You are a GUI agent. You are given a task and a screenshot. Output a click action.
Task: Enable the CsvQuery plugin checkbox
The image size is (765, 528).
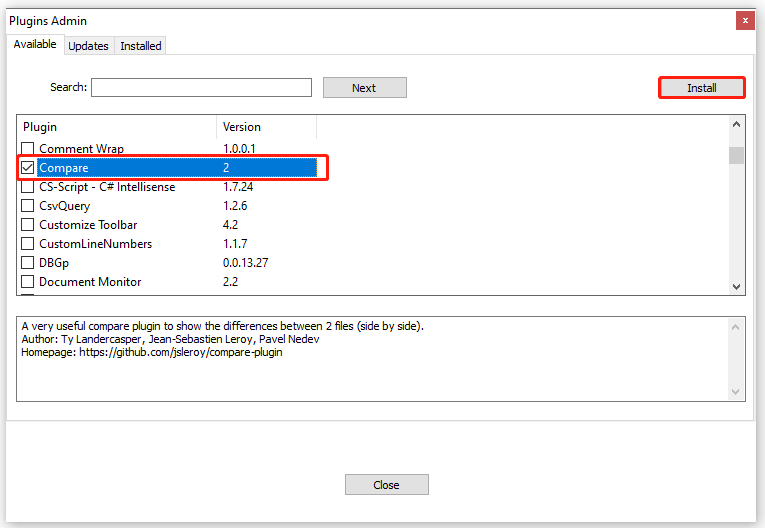(27, 205)
